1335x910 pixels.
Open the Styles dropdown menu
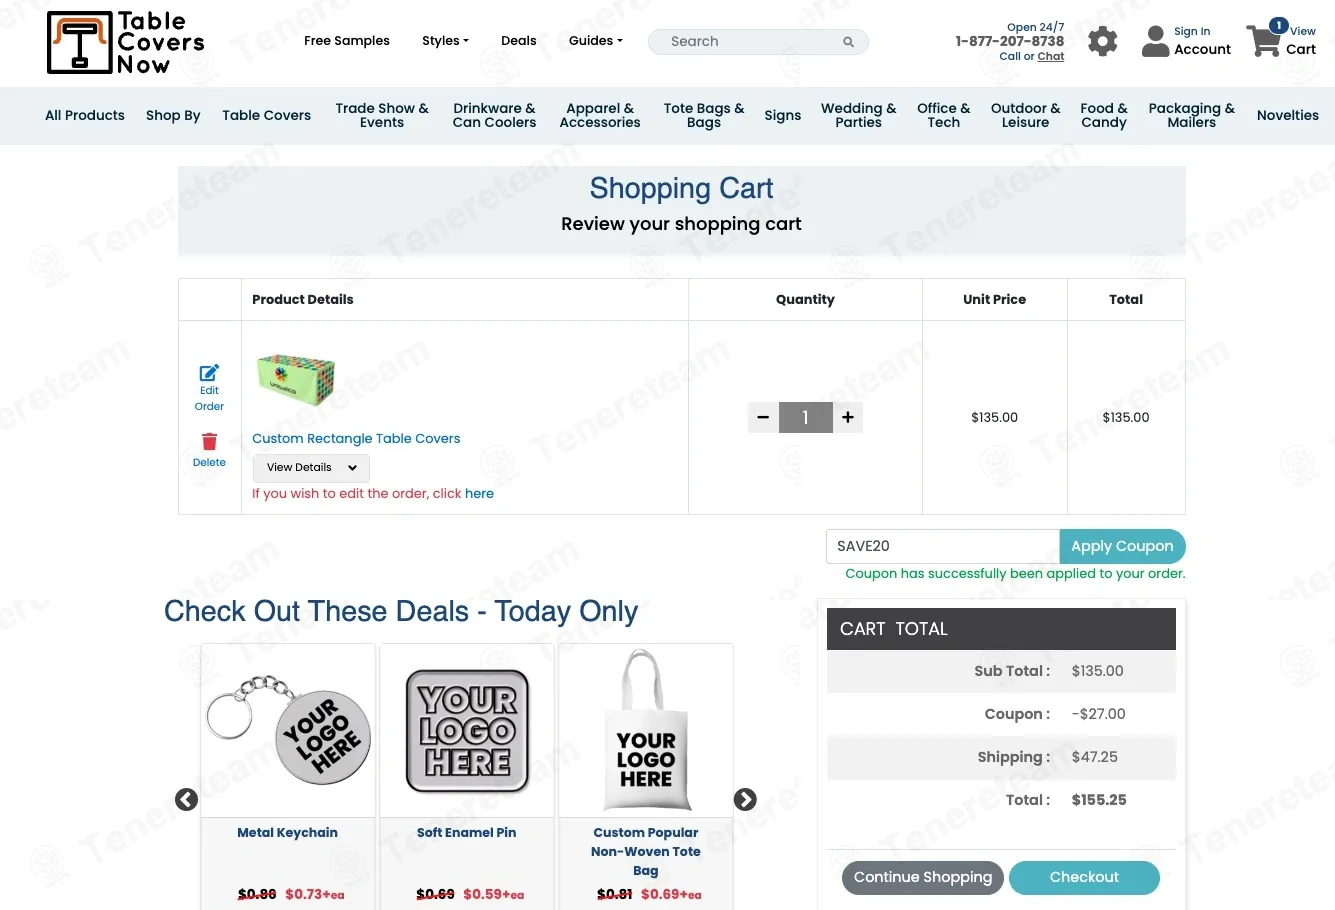point(445,41)
